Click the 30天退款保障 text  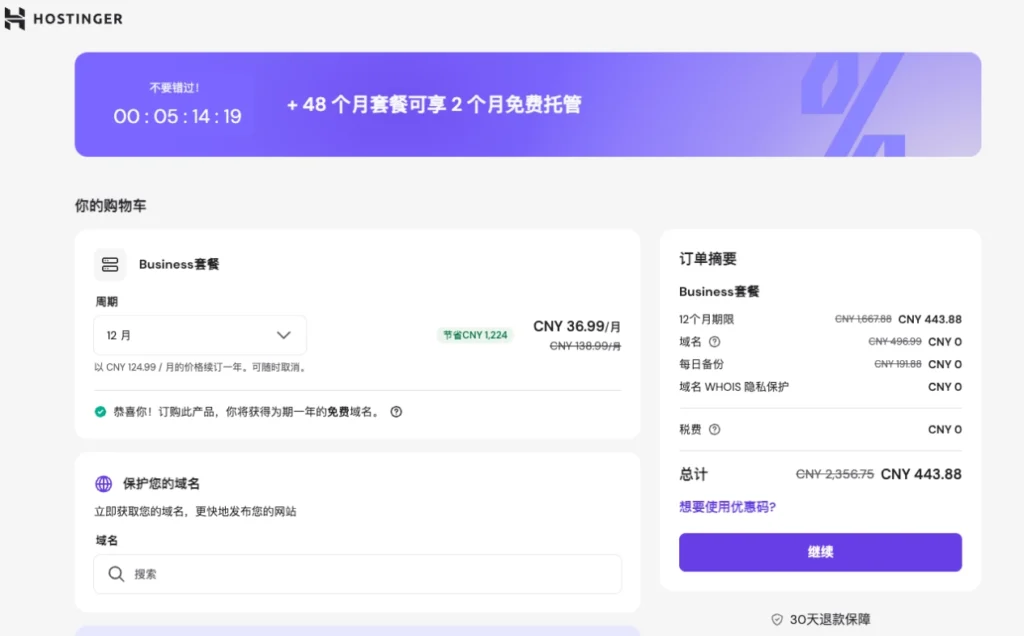pyautogui.click(x=830, y=619)
